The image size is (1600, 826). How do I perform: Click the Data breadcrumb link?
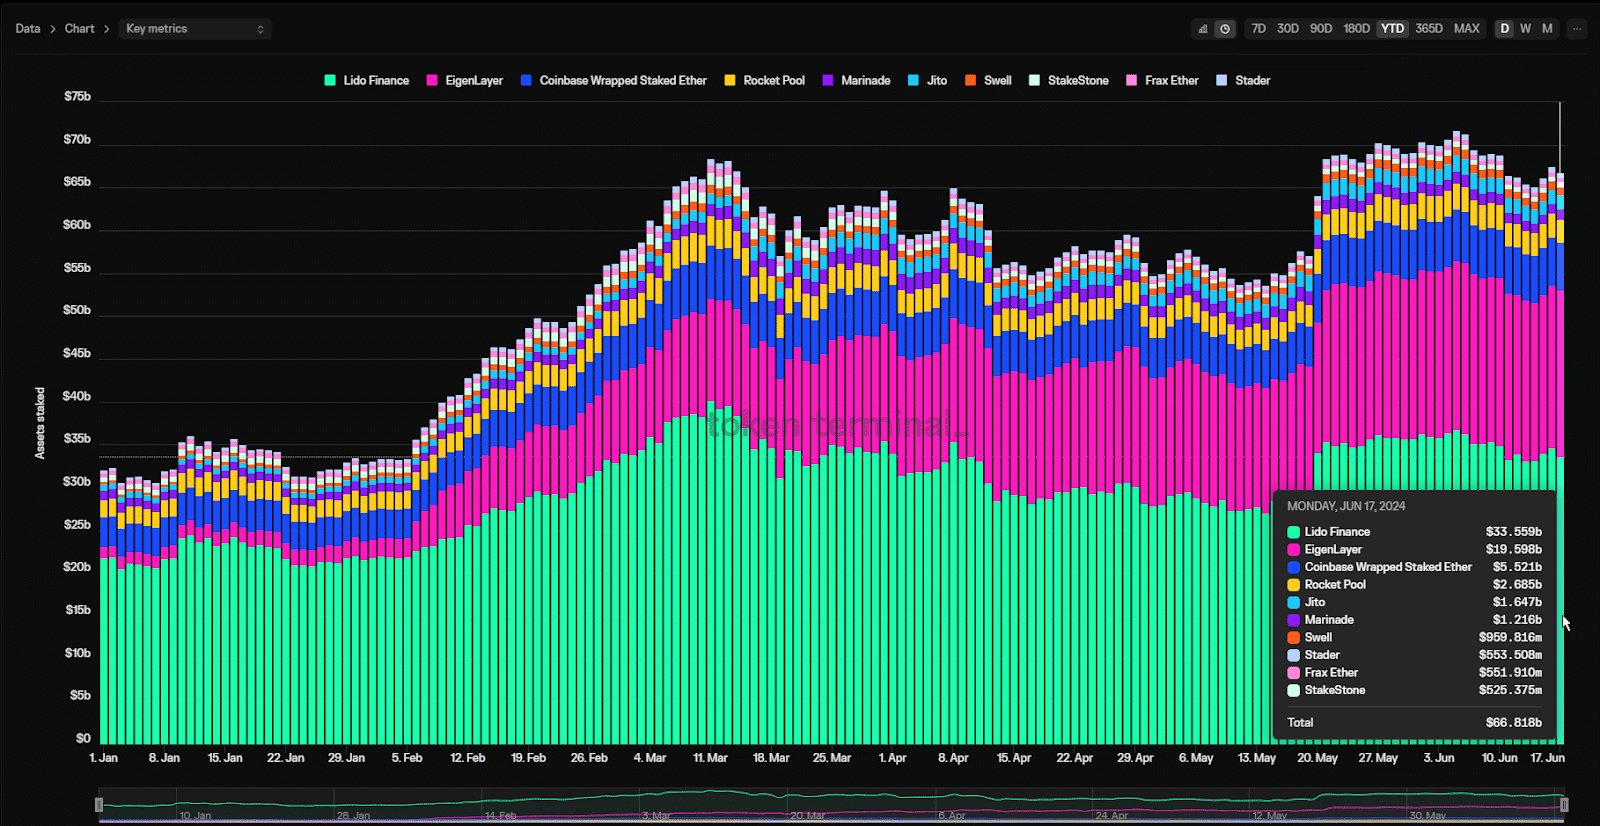click(x=28, y=29)
